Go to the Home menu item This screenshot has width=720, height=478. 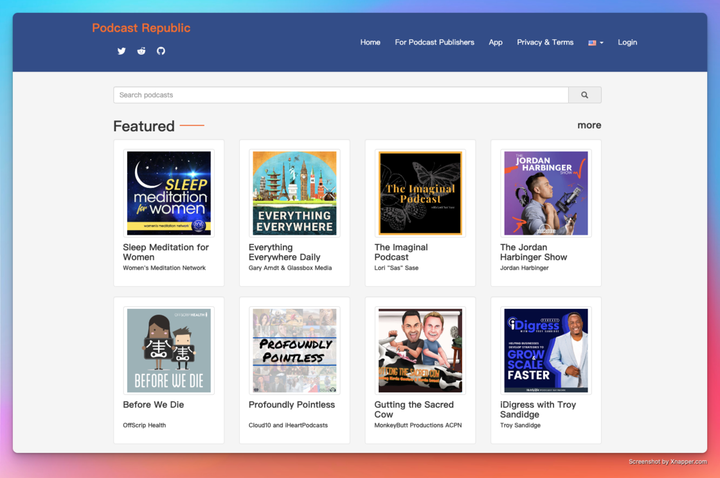click(x=370, y=43)
